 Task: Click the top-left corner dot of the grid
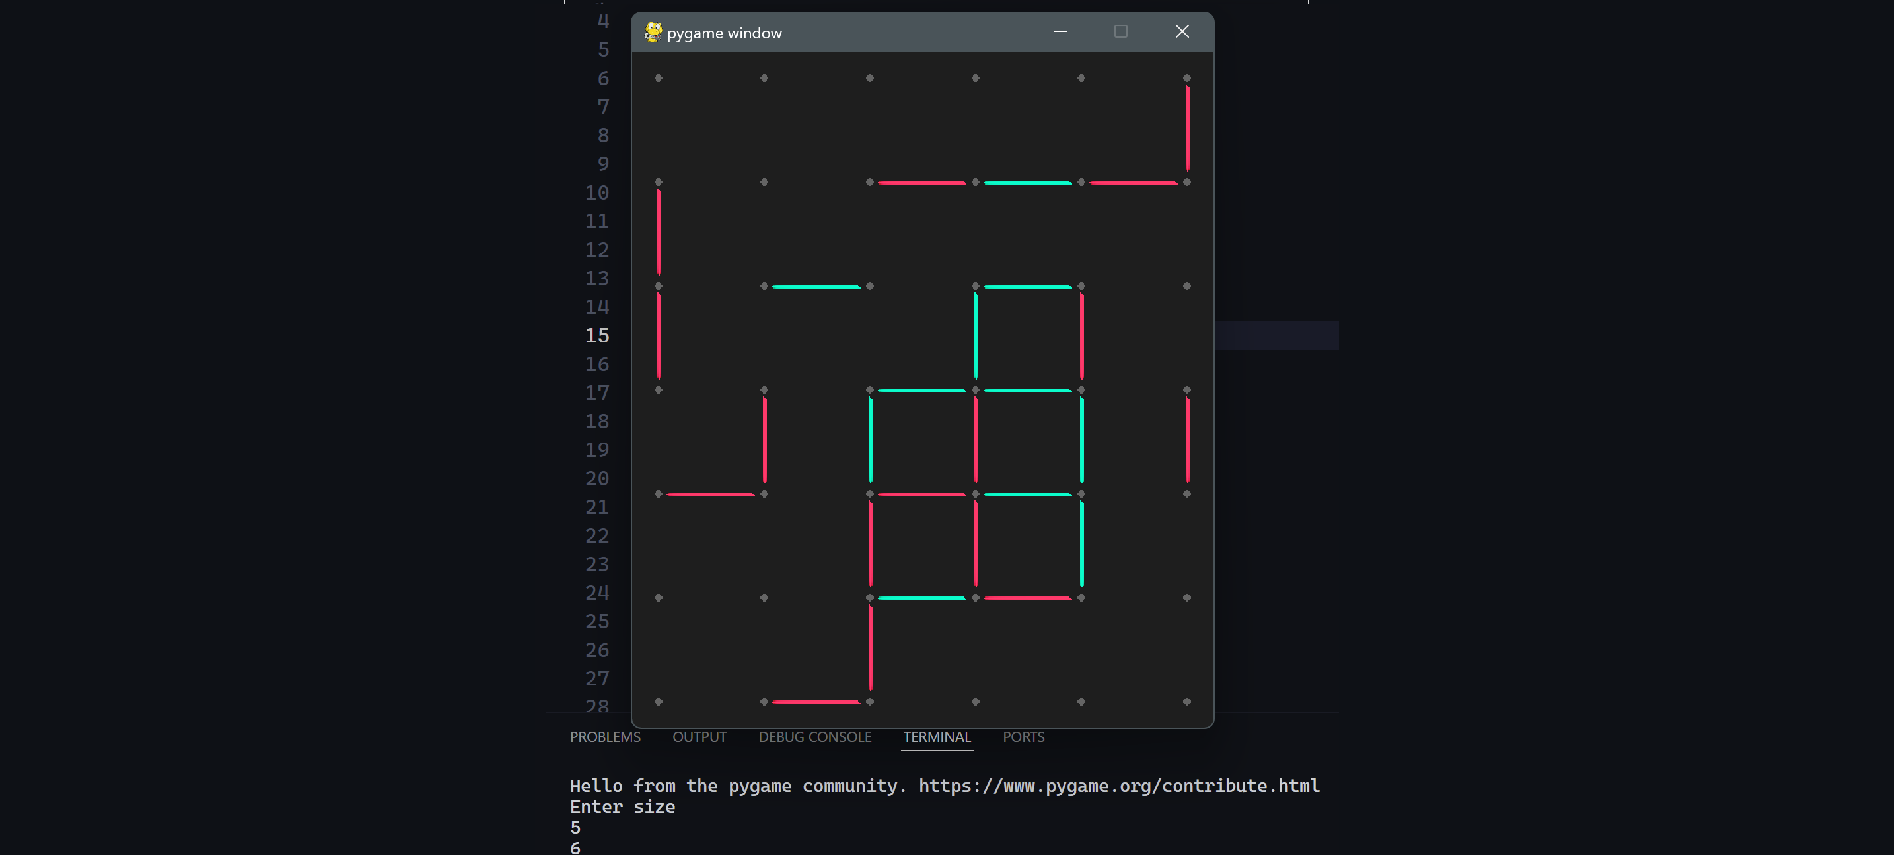(x=659, y=78)
